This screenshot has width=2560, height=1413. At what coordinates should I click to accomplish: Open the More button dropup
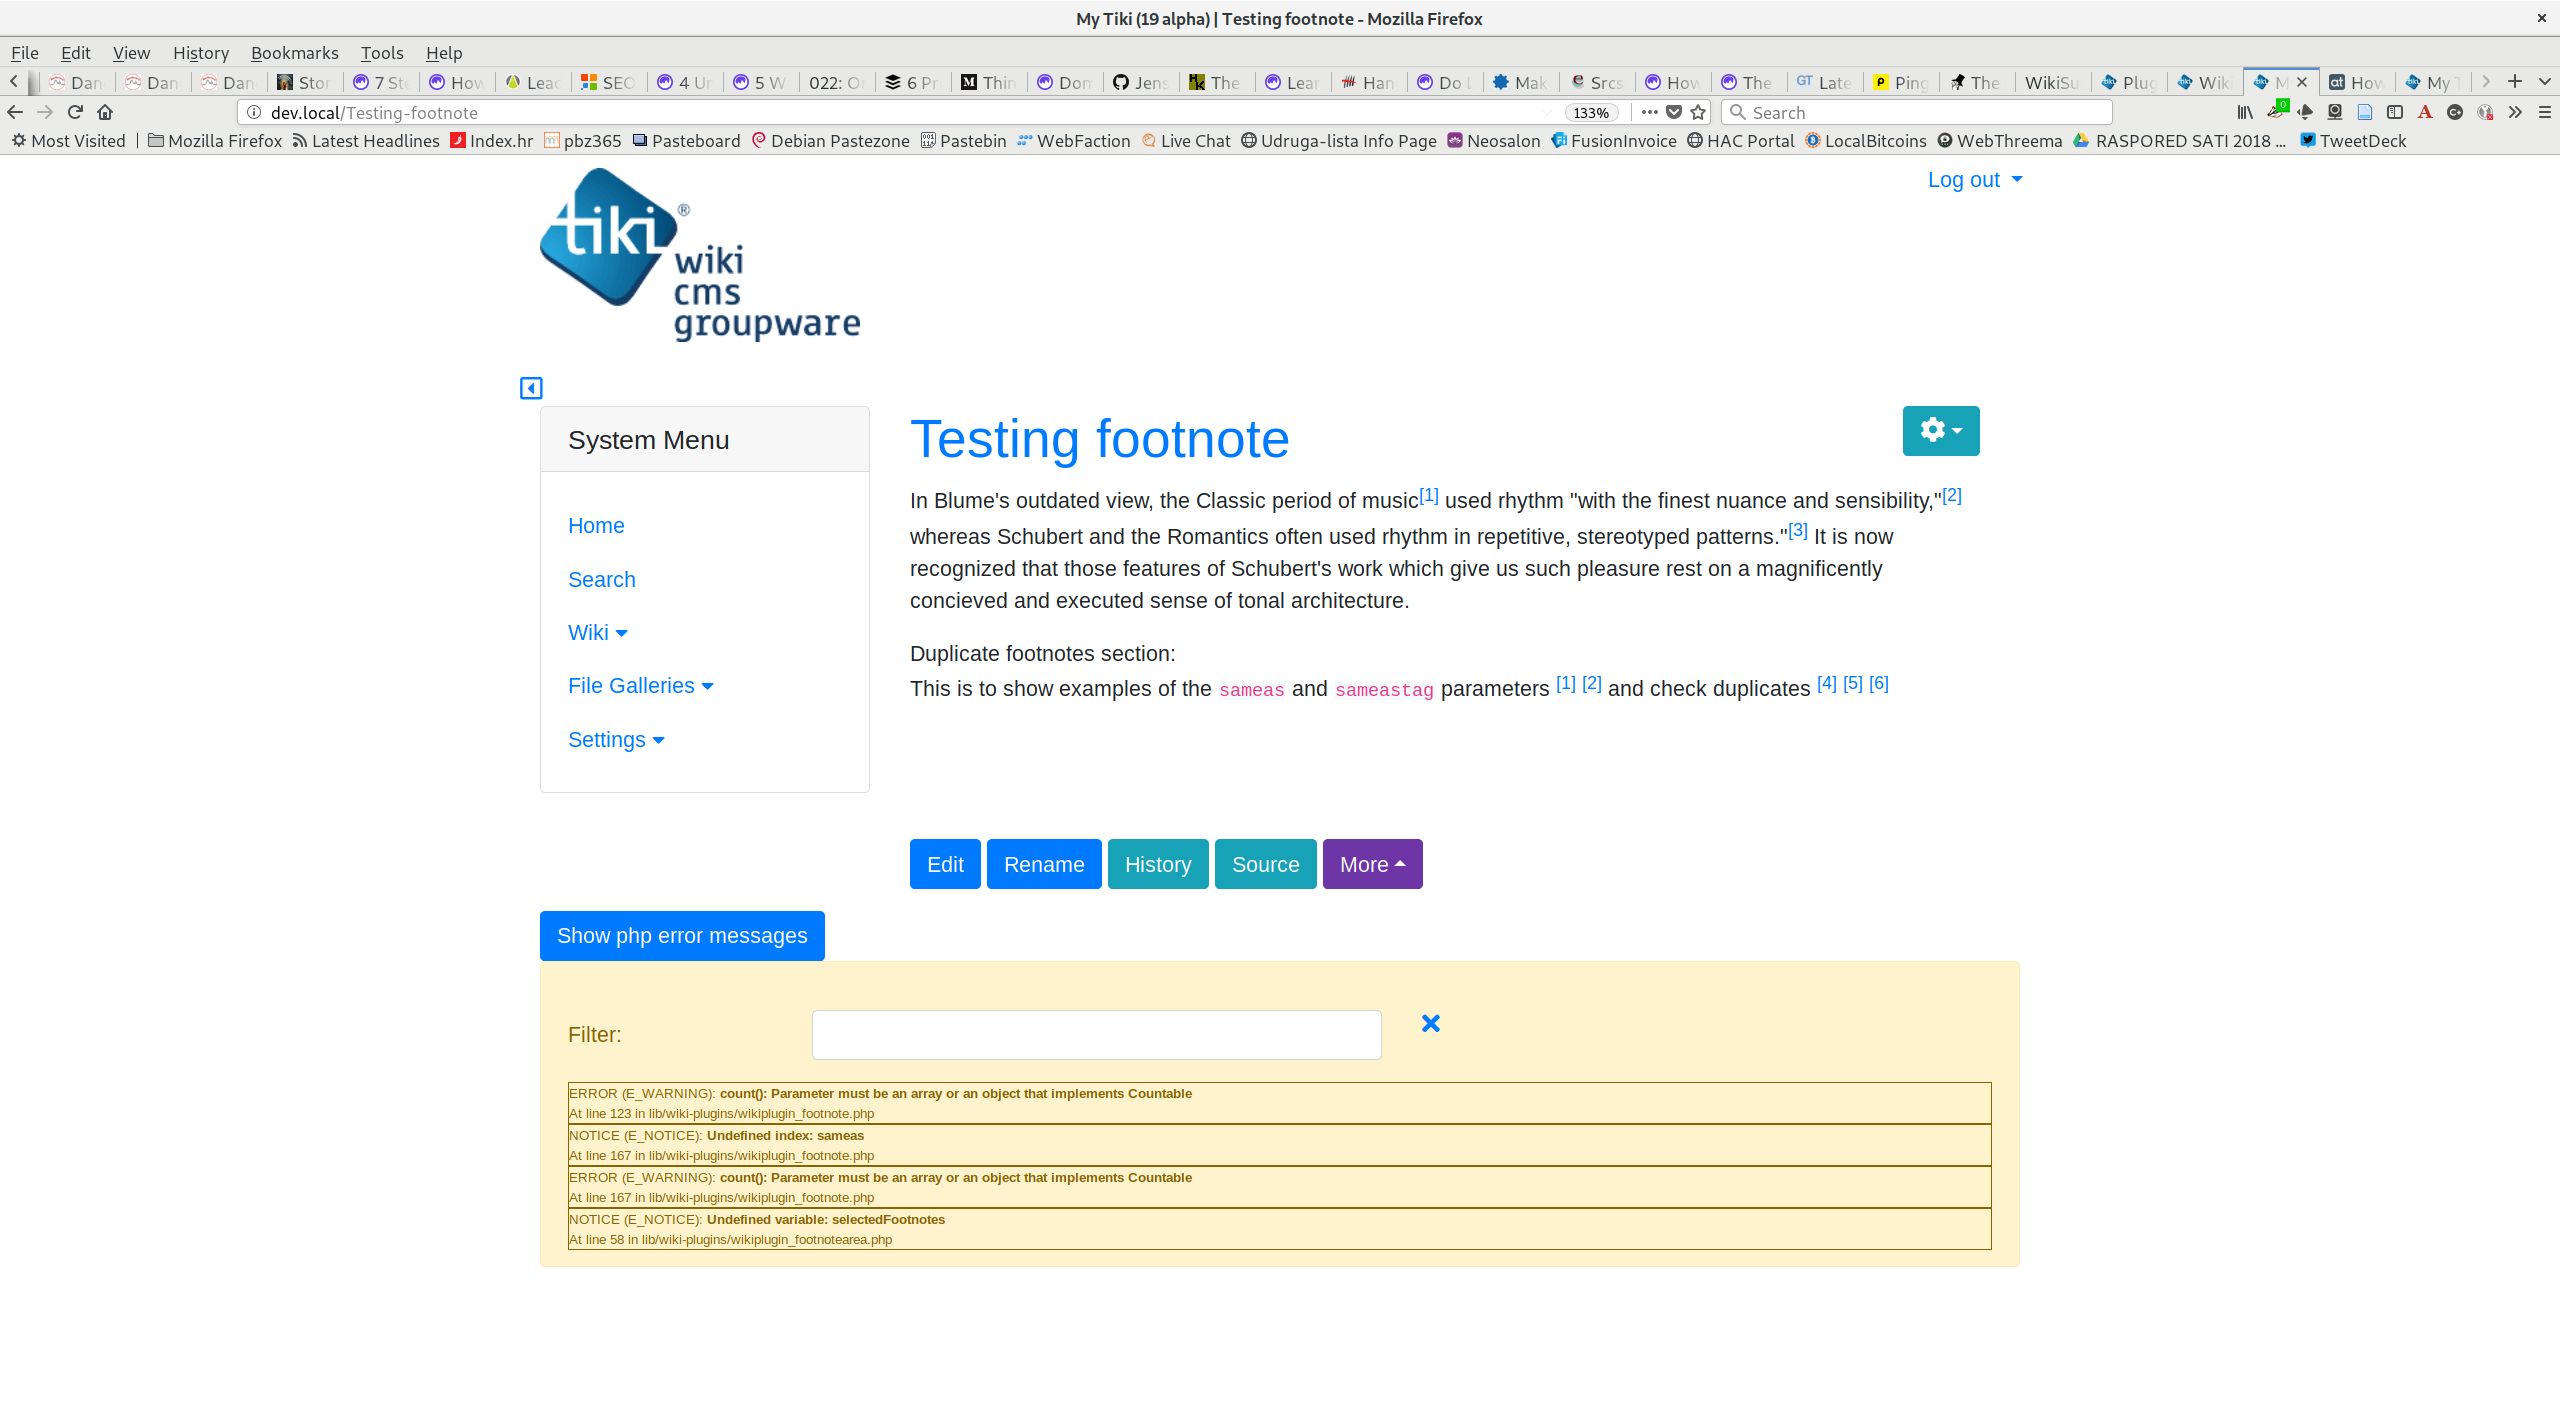pyautogui.click(x=1372, y=864)
